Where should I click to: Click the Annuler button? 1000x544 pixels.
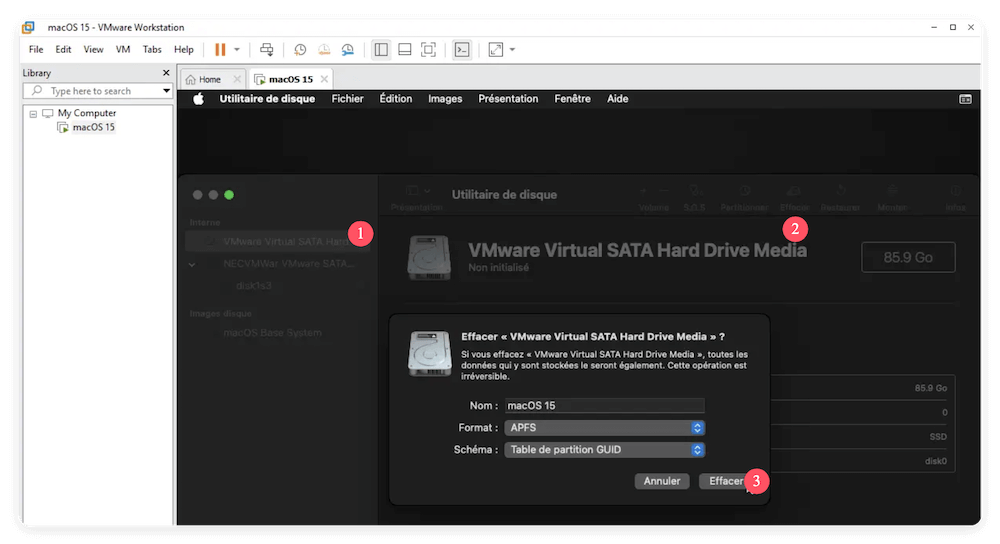[x=661, y=482]
